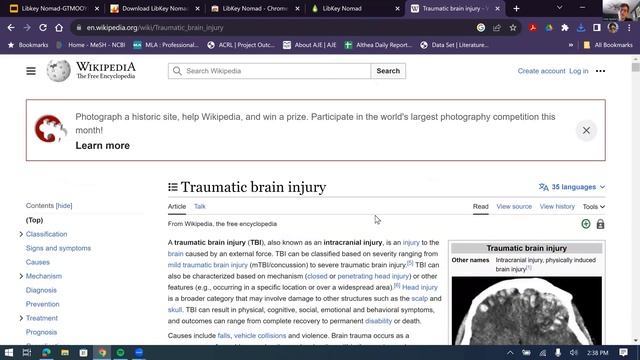Viewport: 640px width, 360px height.
Task: Click the browser address bar URL
Action: [x=155, y=28]
